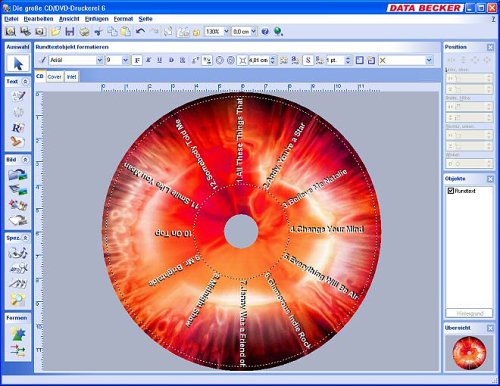
Task: Click the fourth icon in Bild panel
Action: pos(18,220)
